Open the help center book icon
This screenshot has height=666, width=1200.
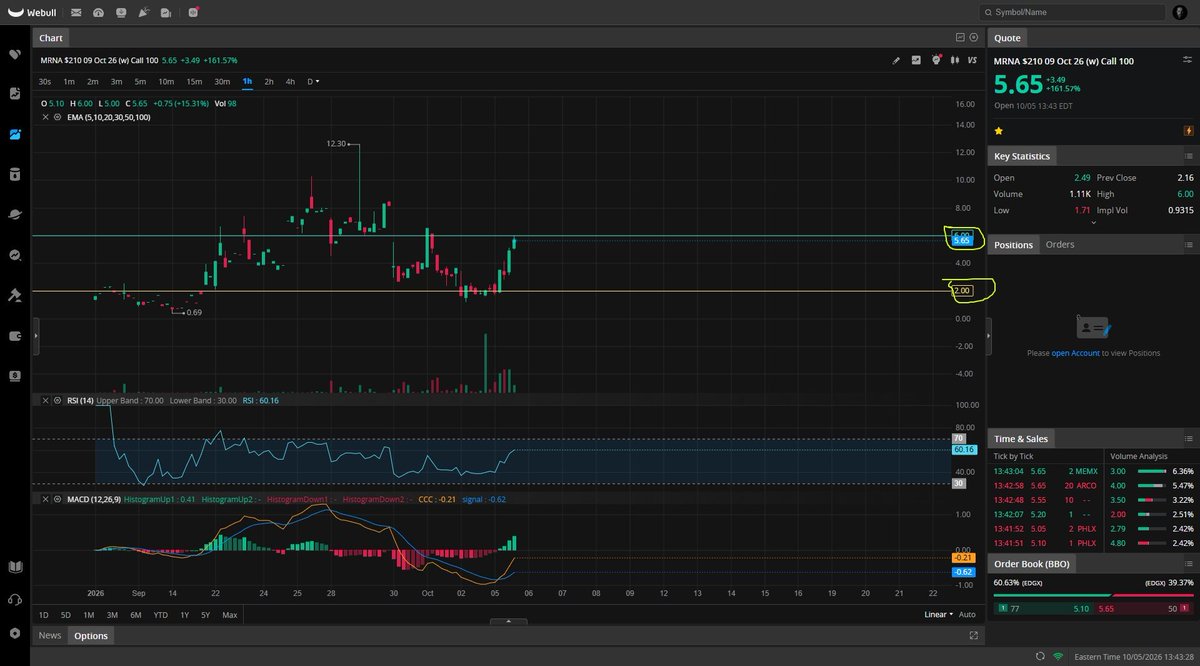click(15, 567)
